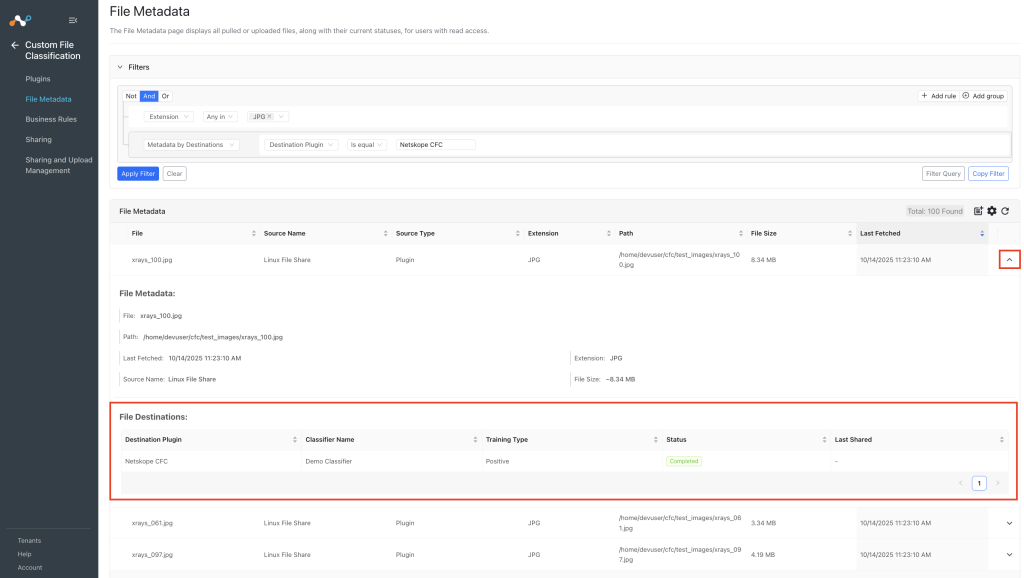The image size is (1024, 578).
Task: Sort by Last Shared column
Action: 1002,440
